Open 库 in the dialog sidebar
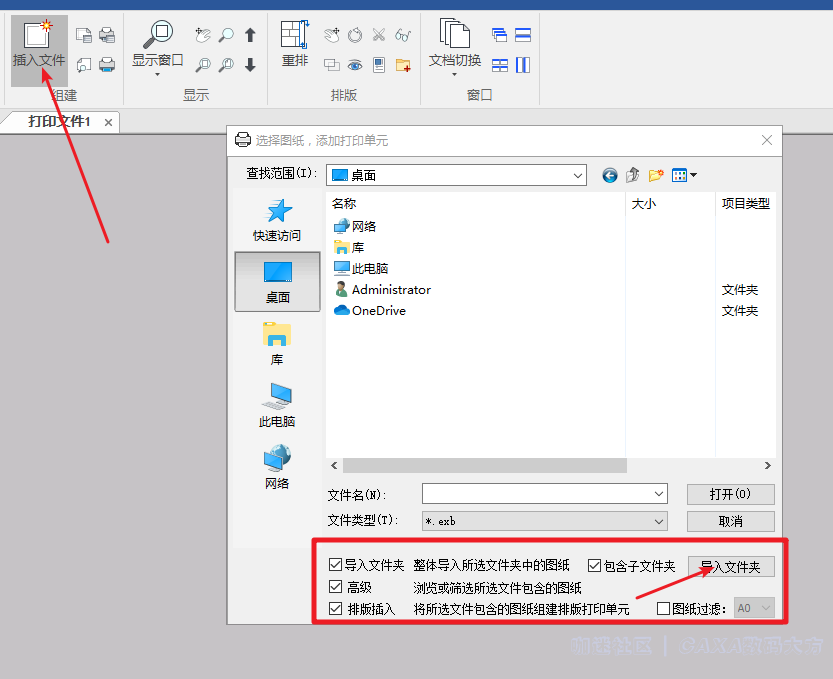 277,344
